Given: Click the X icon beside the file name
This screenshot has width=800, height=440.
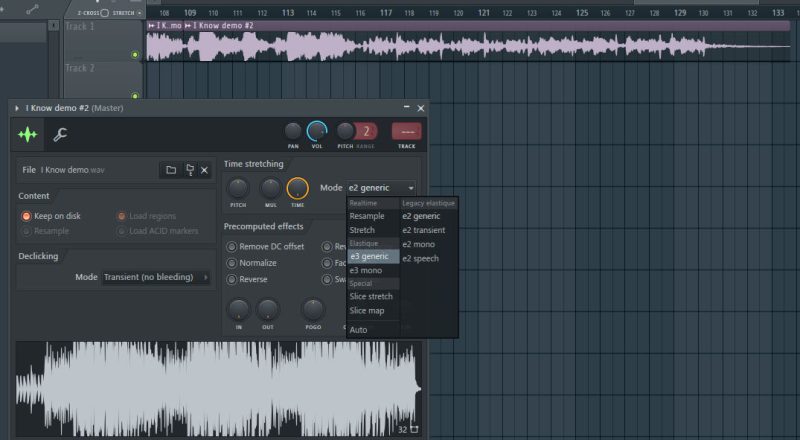Looking at the screenshot, I should coord(204,170).
